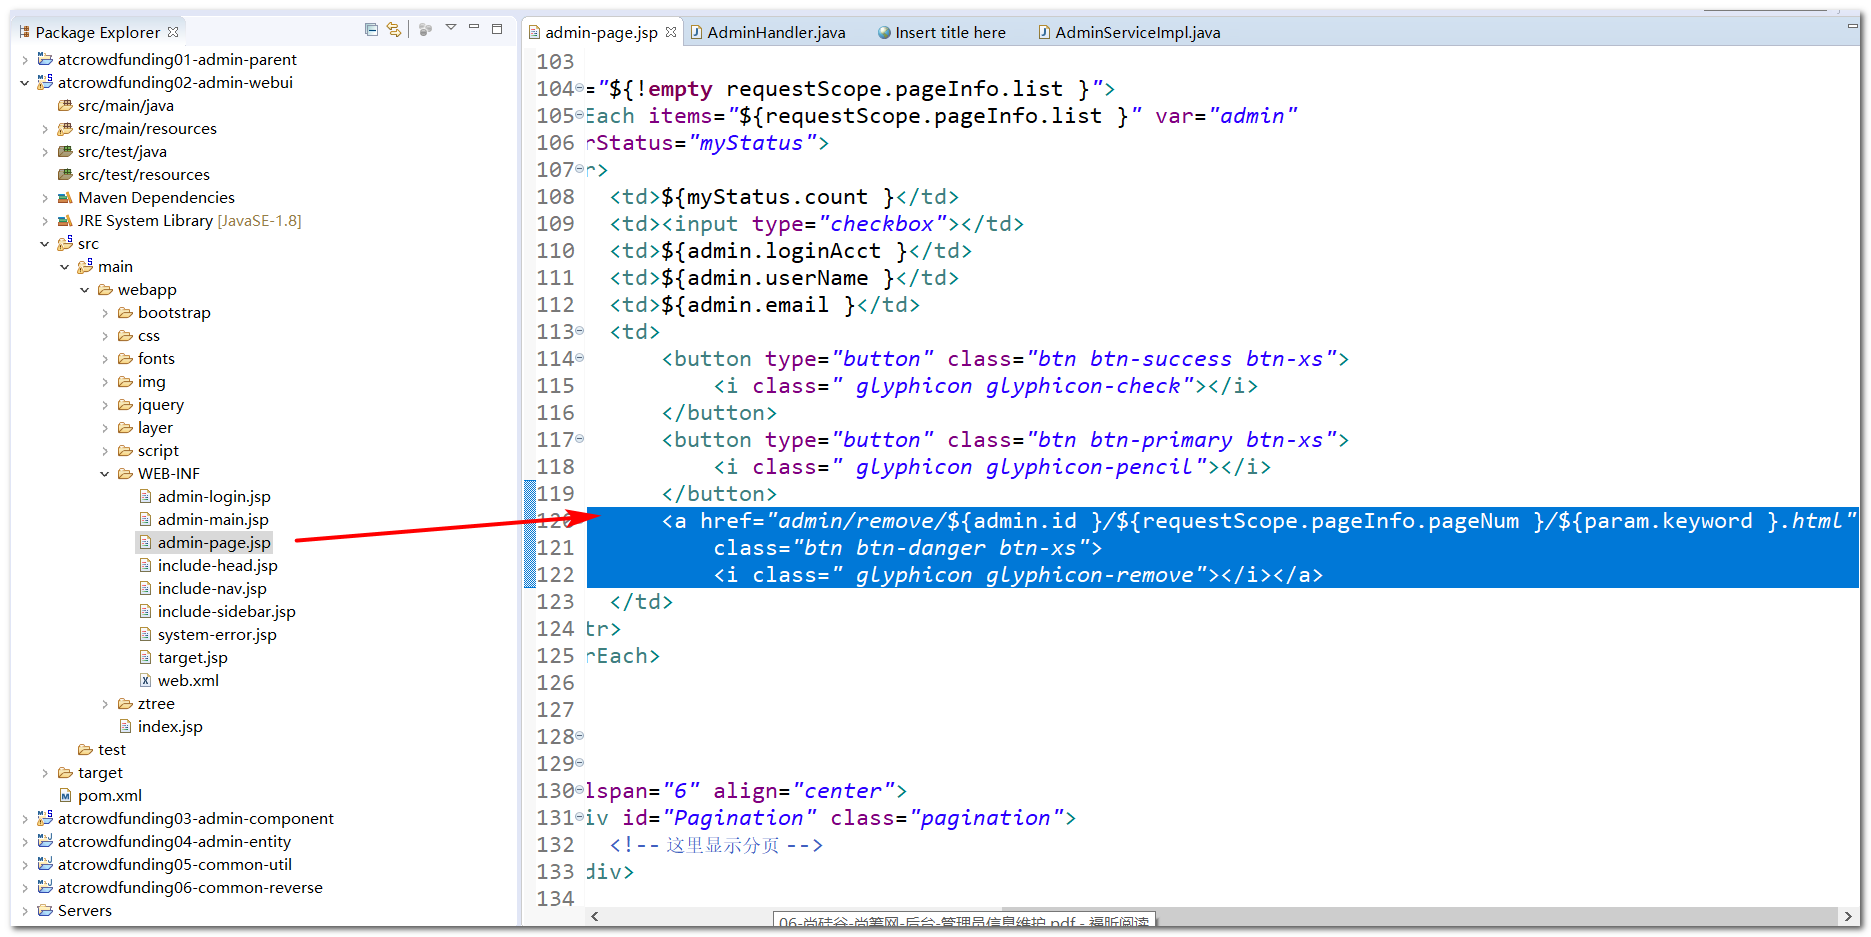Toggle code folding at line 128
This screenshot has height=937, width=1871.
[x=580, y=736]
